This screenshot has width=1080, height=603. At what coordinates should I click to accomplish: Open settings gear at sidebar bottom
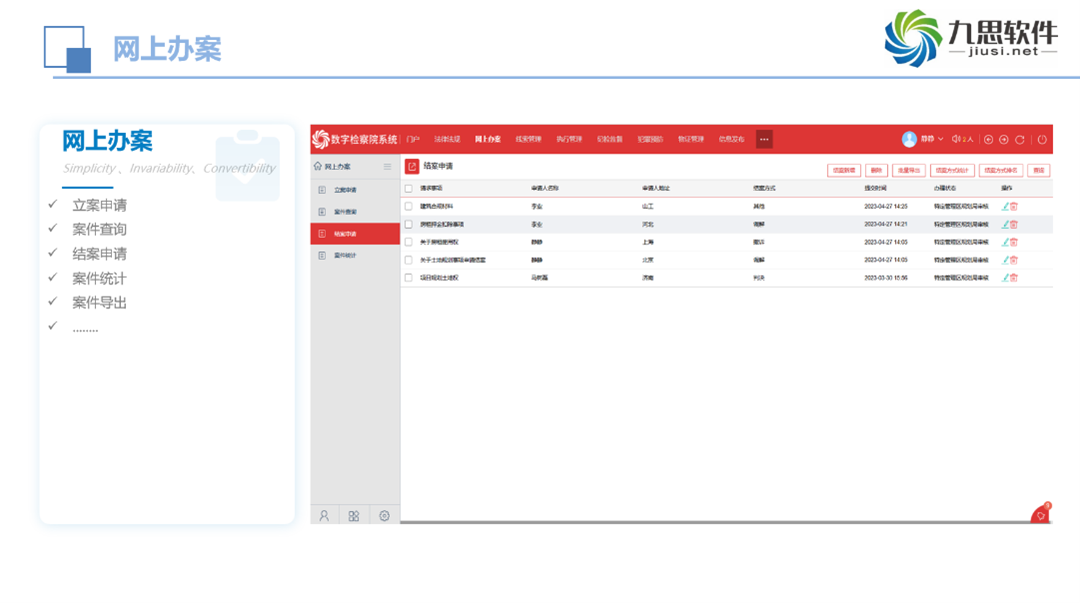coord(384,516)
